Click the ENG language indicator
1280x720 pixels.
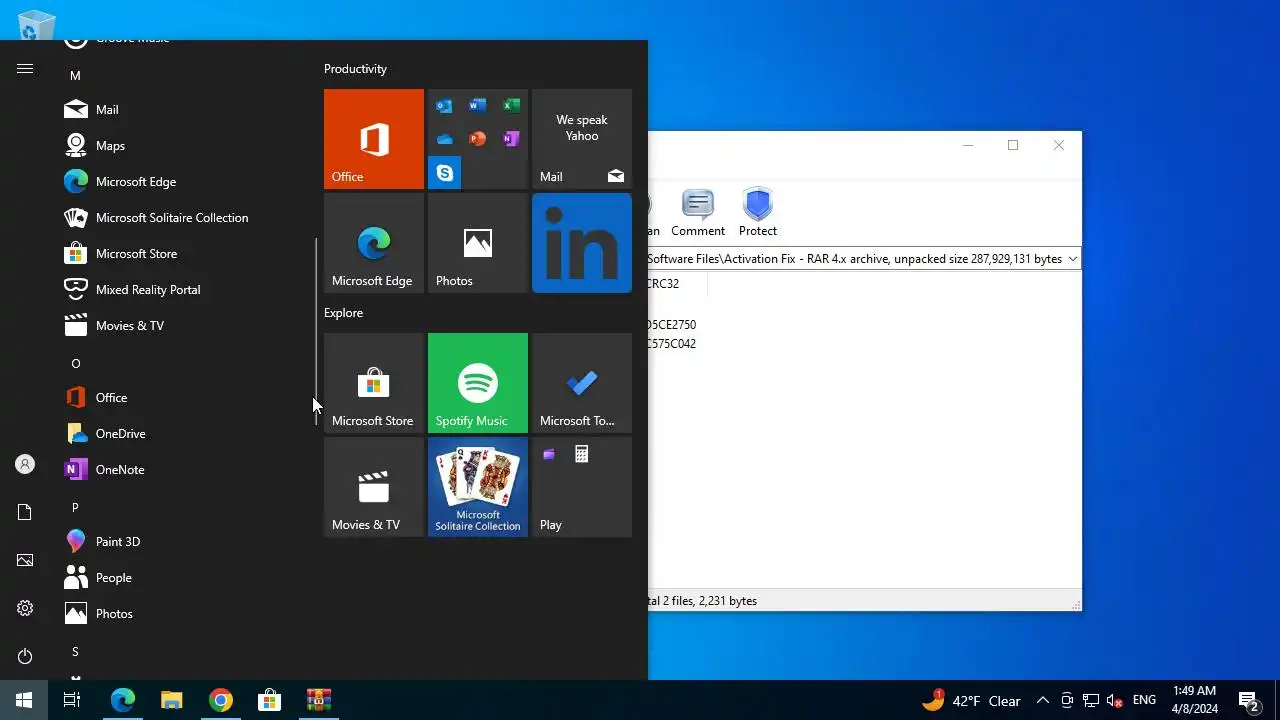click(1144, 701)
